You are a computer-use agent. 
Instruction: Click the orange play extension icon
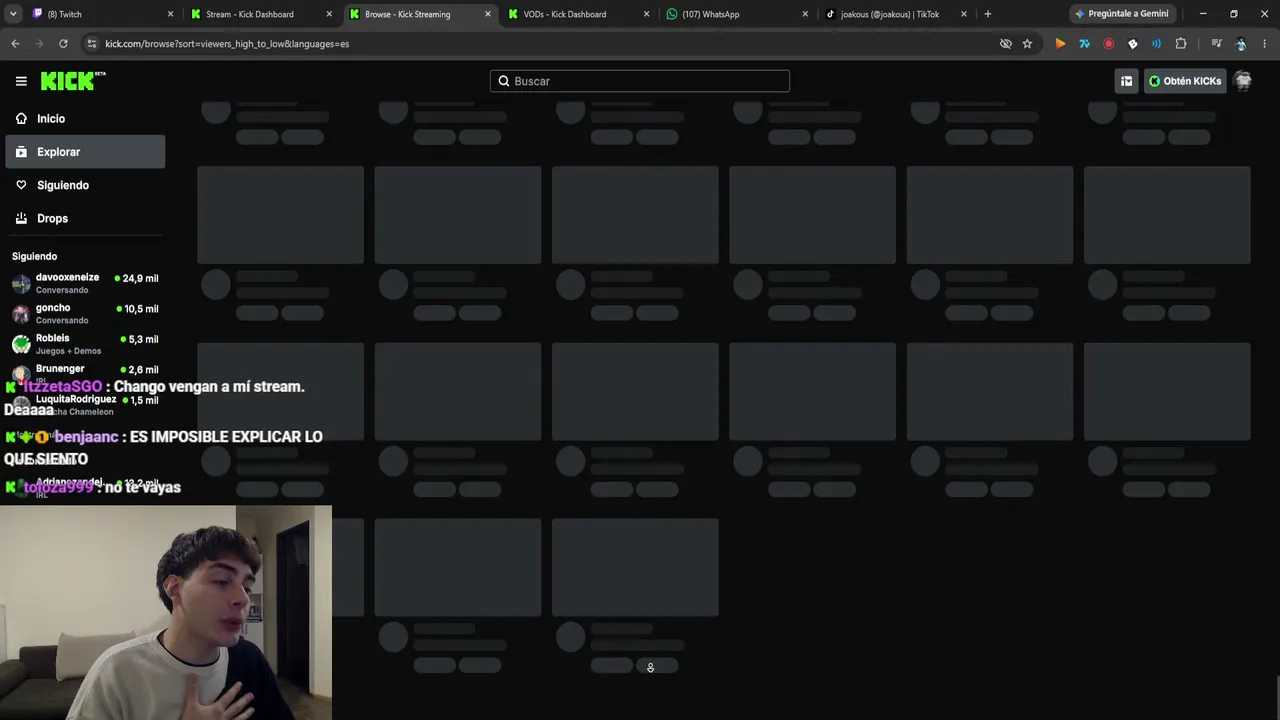pos(1060,44)
